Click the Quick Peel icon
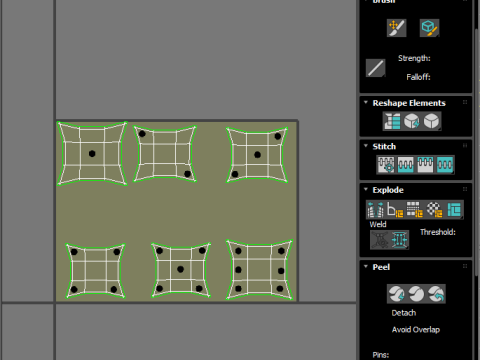The image size is (480, 360). (396, 294)
